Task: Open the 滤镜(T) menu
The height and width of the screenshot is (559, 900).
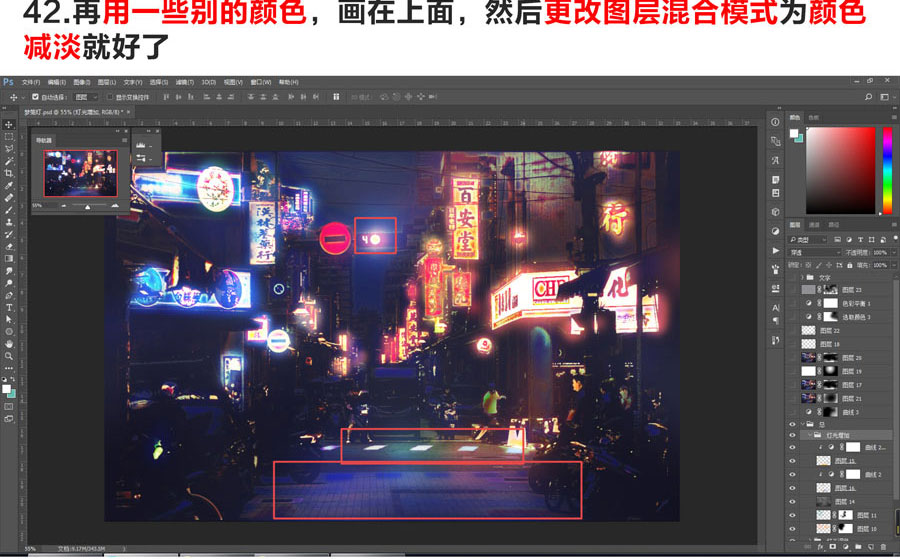Action: click(184, 82)
